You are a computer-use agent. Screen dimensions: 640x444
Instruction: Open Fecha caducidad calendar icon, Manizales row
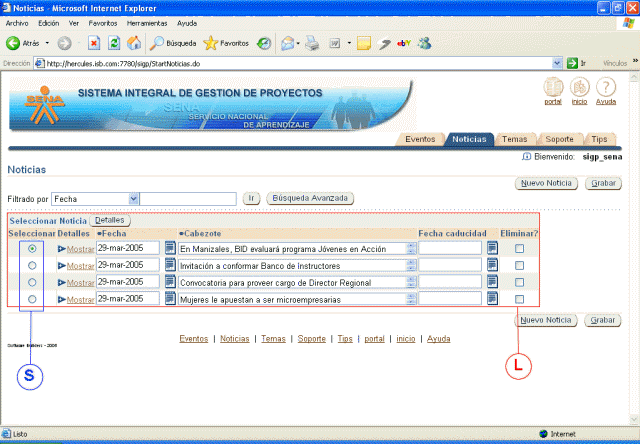click(x=492, y=248)
